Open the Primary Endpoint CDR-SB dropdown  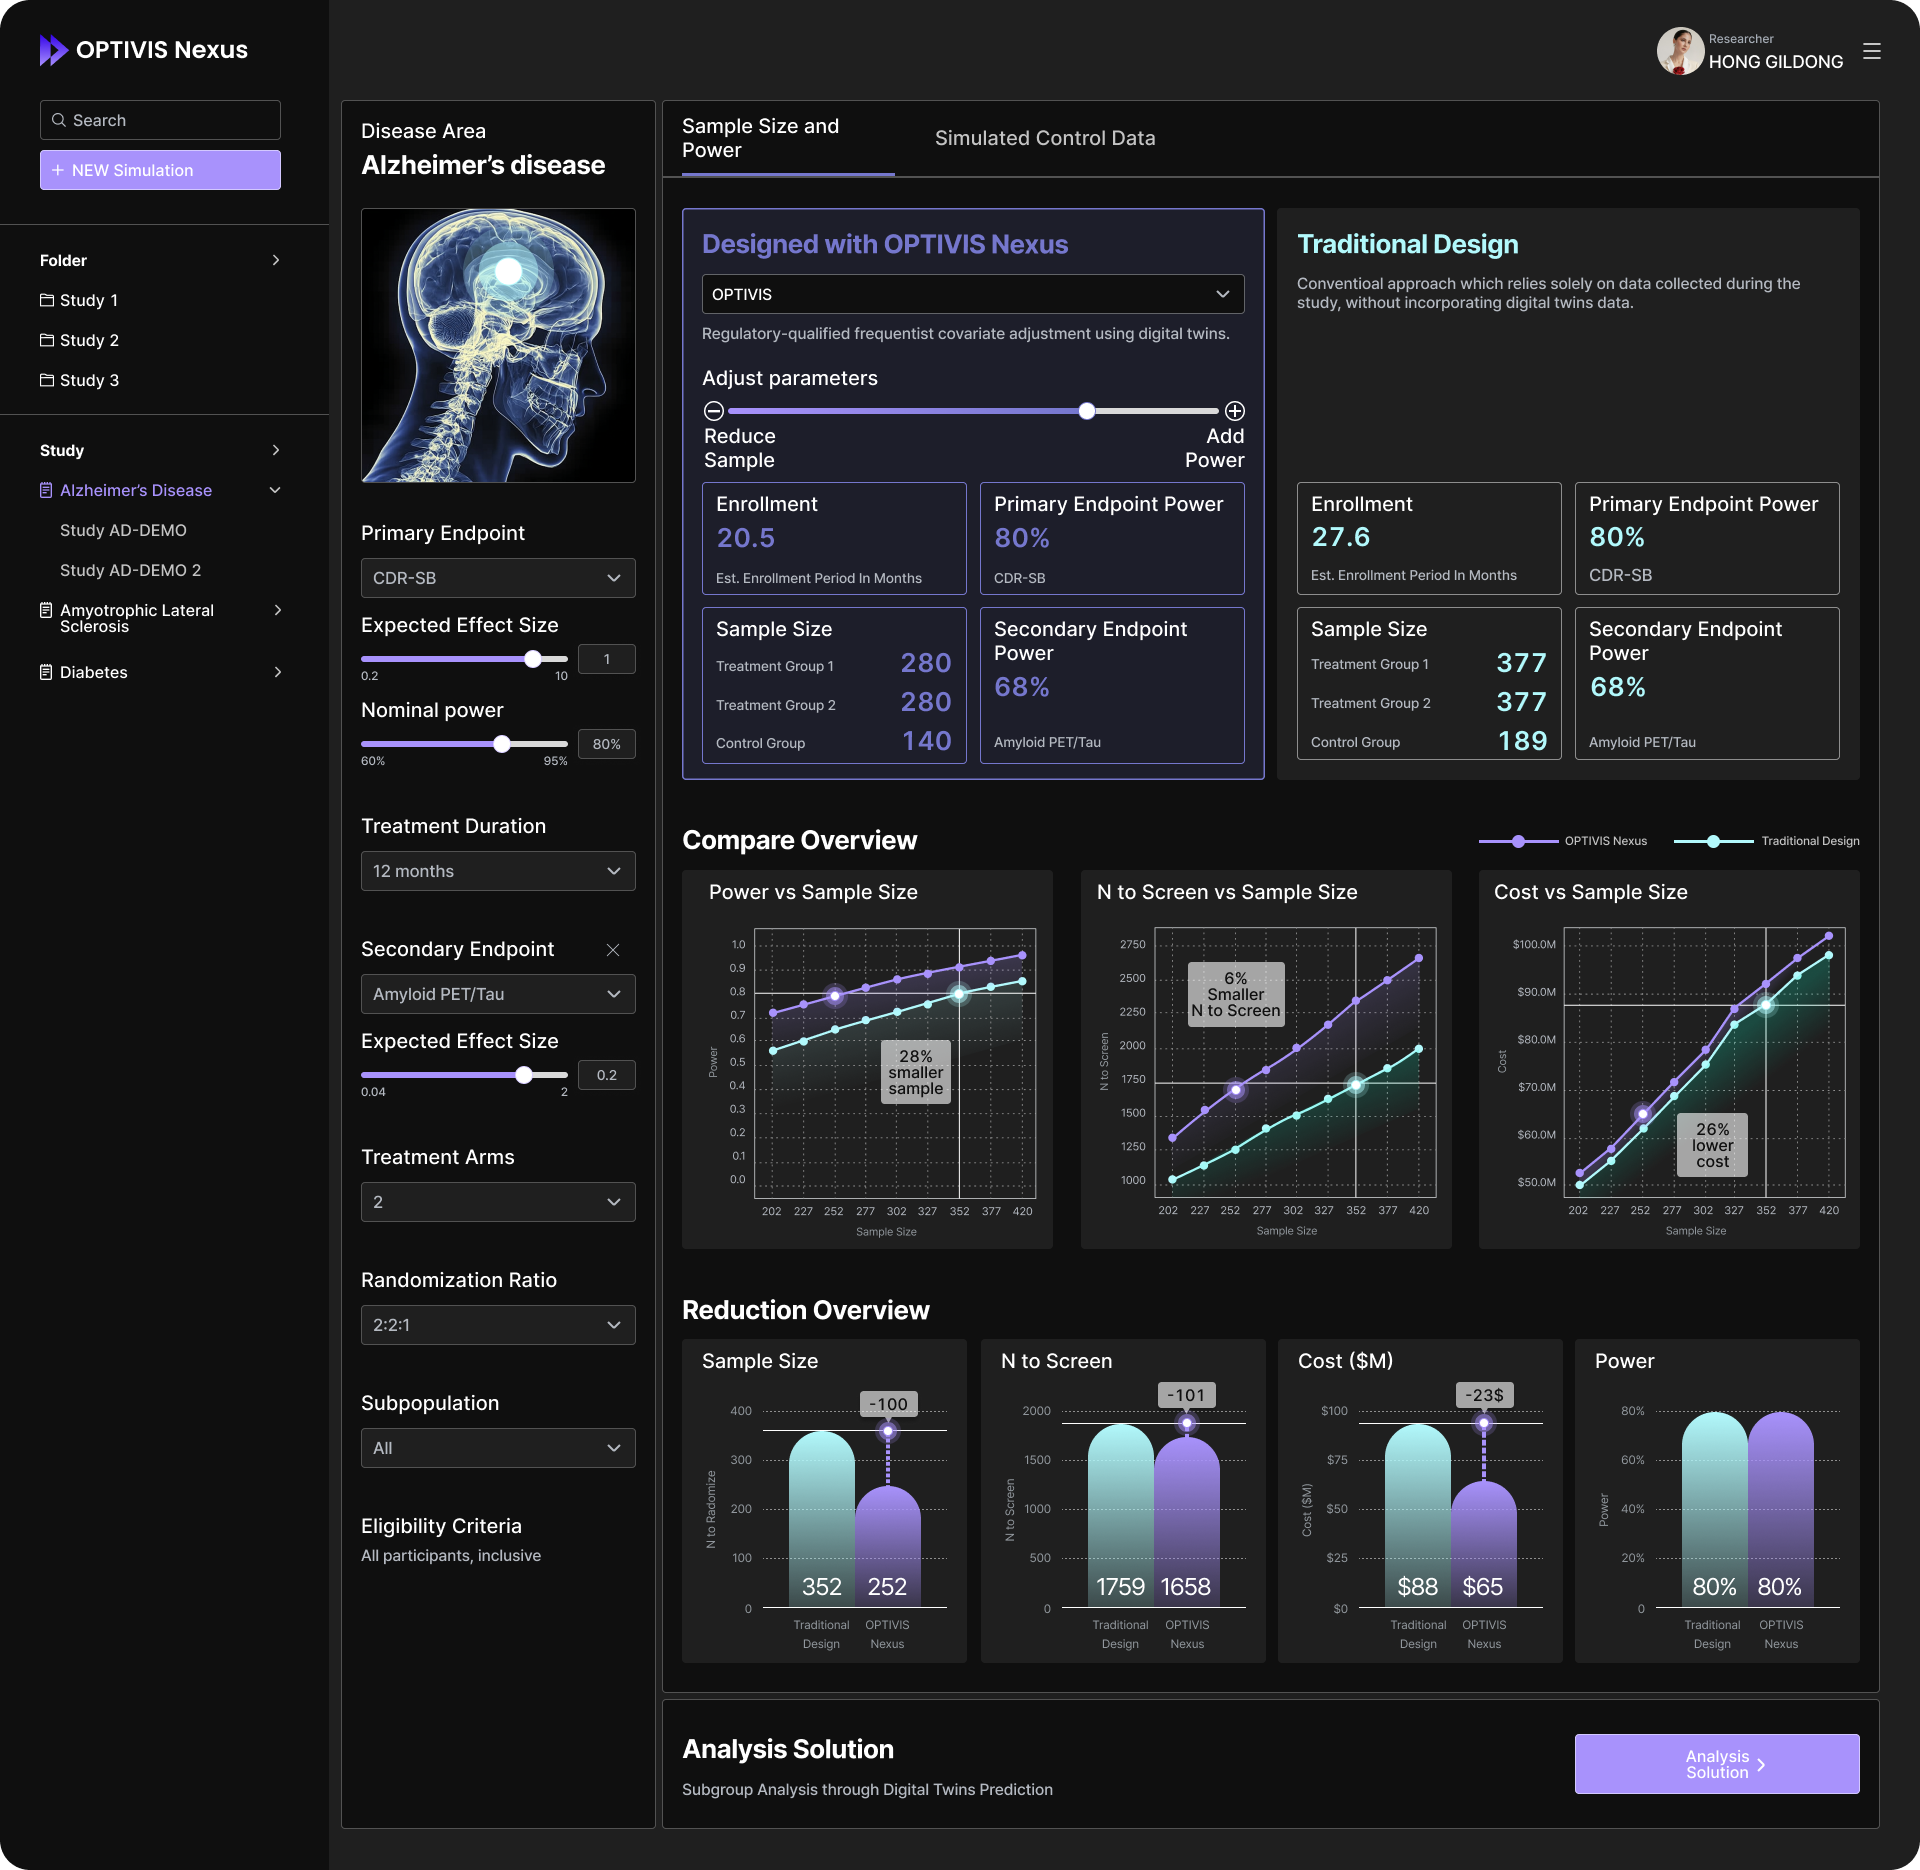tap(498, 578)
